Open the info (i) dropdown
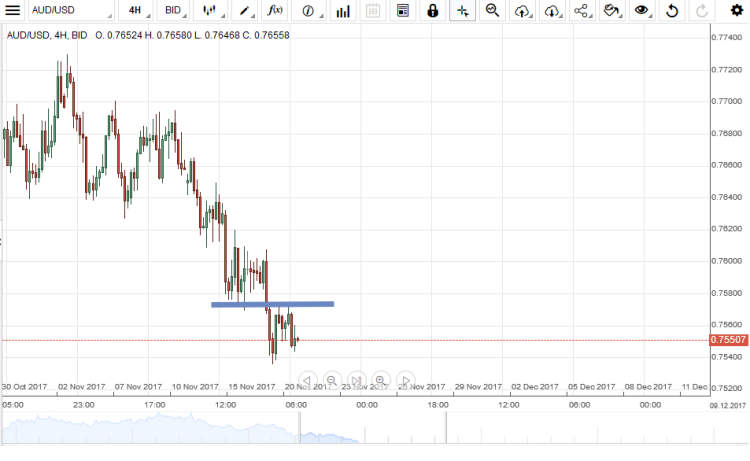750x461 pixels. pos(309,10)
